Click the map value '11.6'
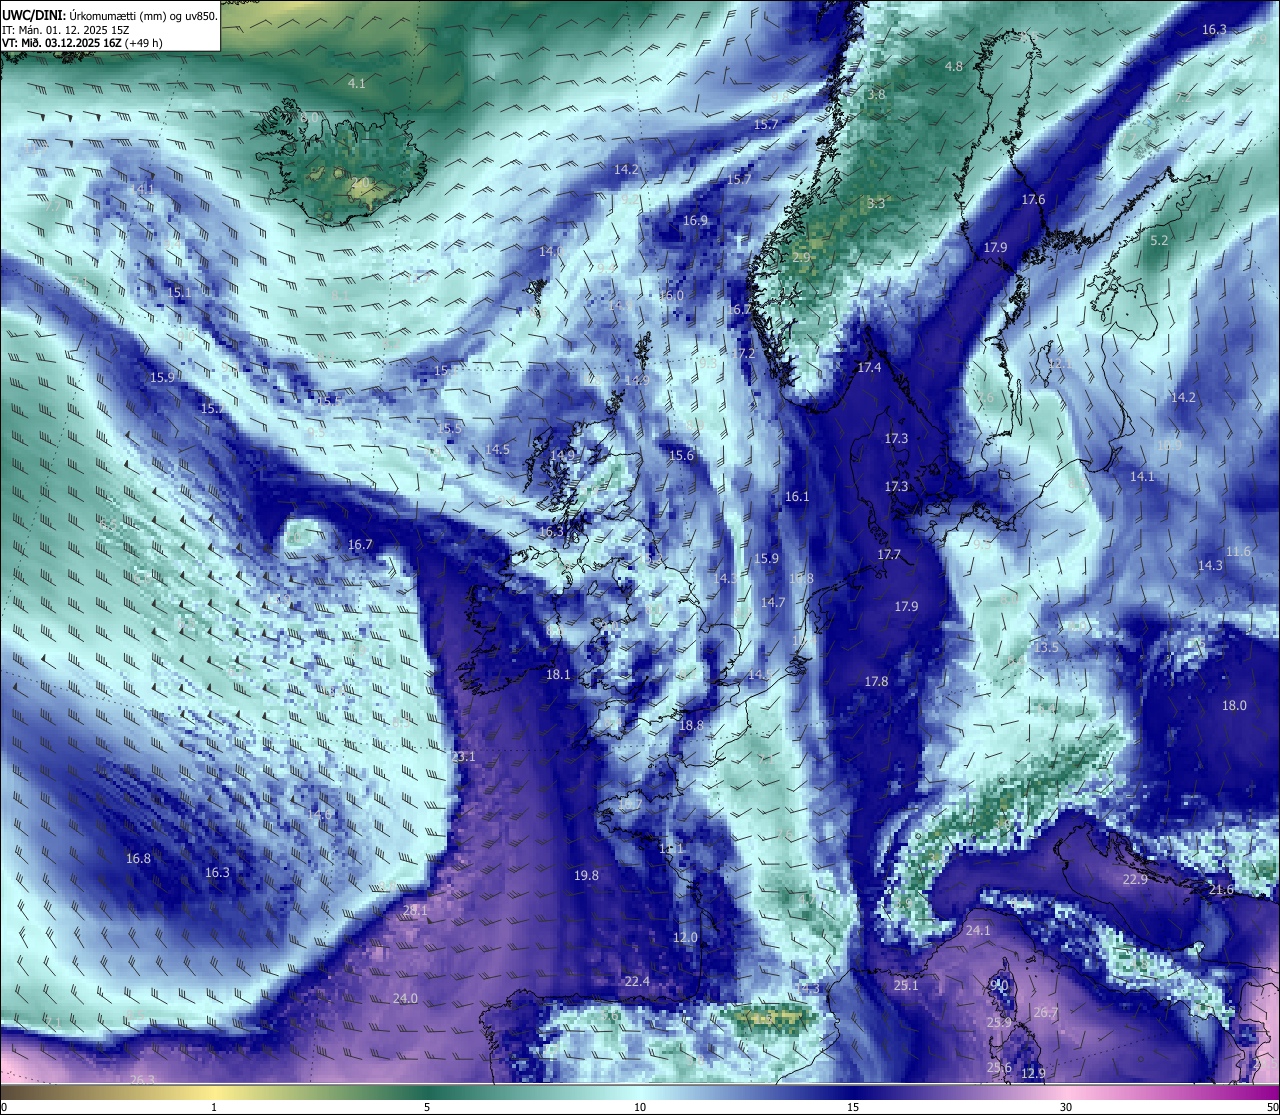Viewport: 1280px width, 1115px height. click(x=1238, y=552)
